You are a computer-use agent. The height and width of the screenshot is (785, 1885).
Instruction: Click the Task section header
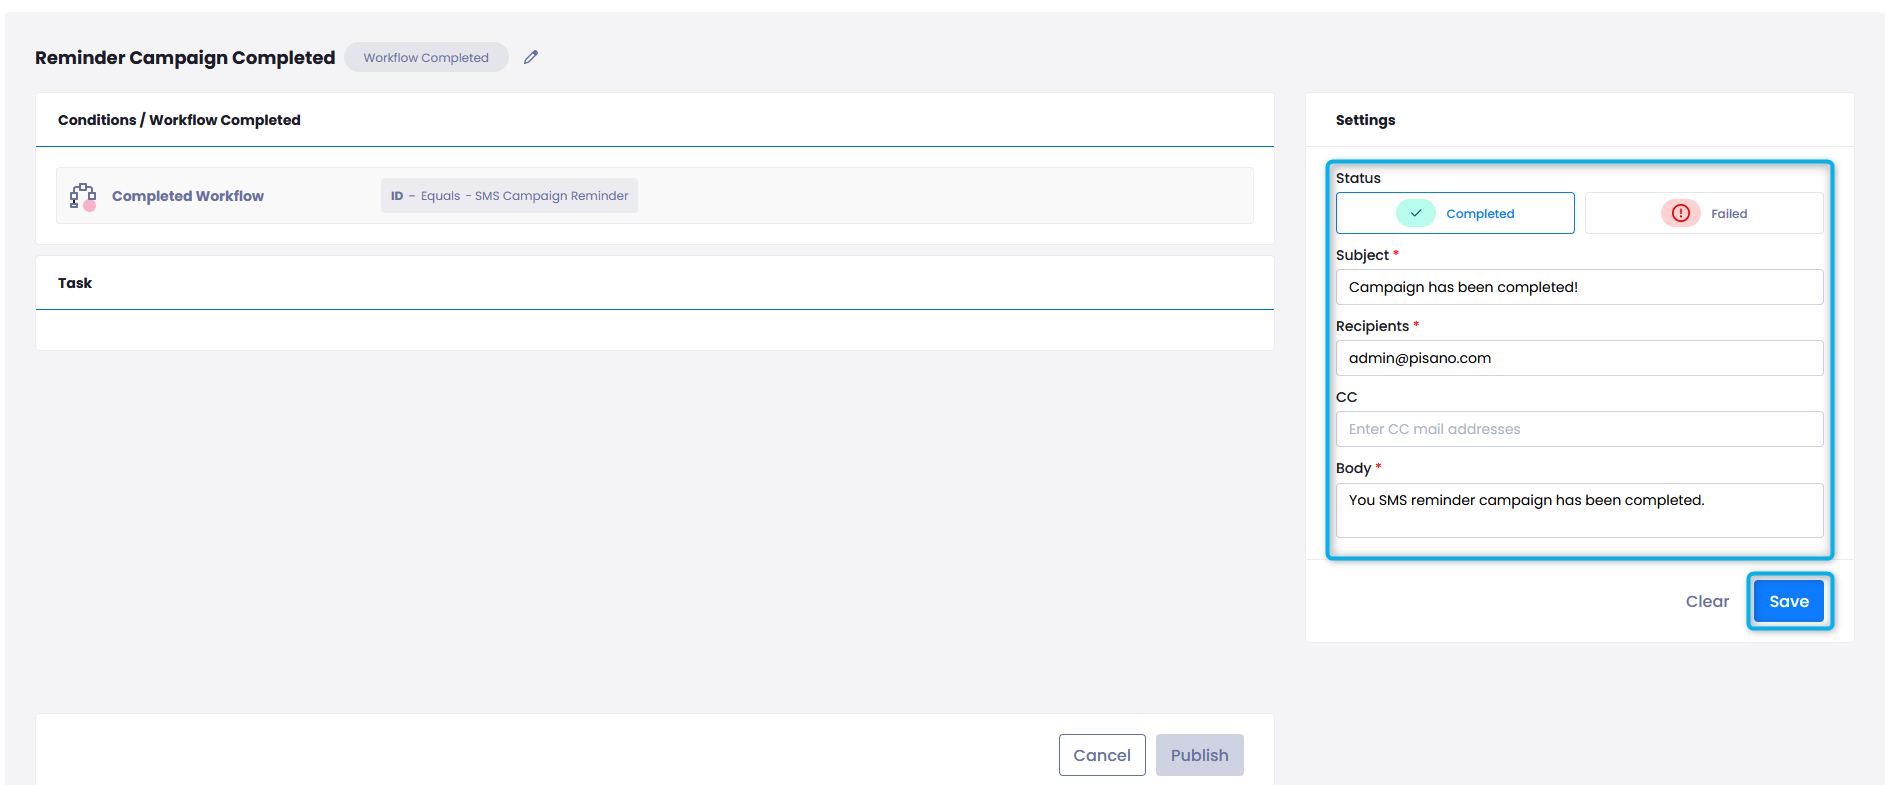pos(75,283)
